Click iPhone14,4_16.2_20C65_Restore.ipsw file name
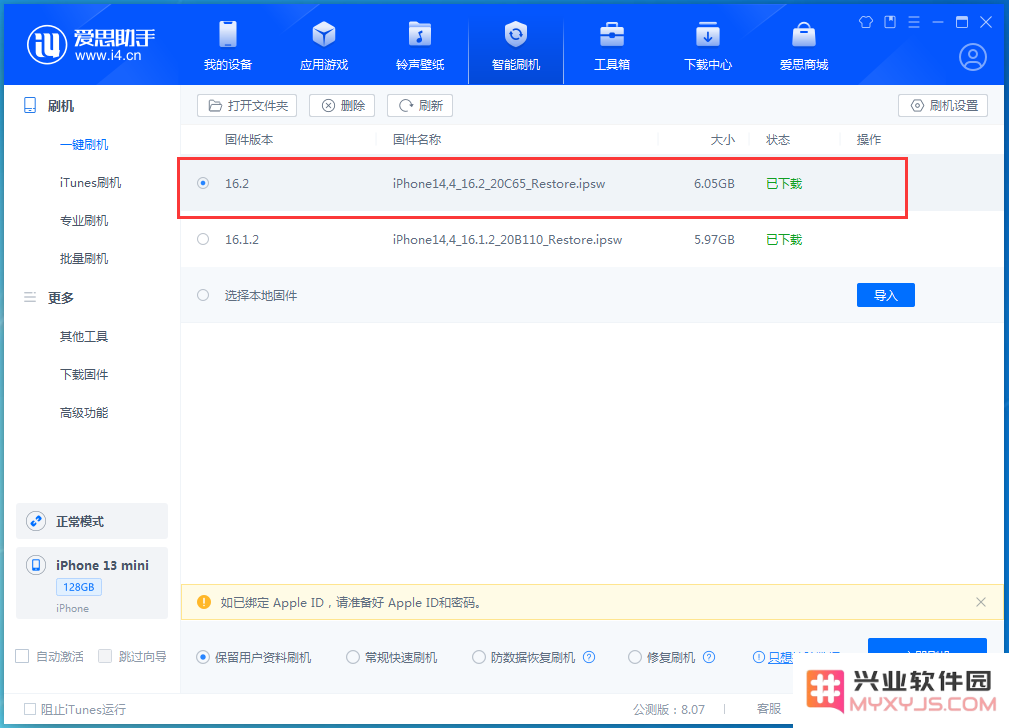Screen dimensions: 1009x728 click(x=499, y=183)
